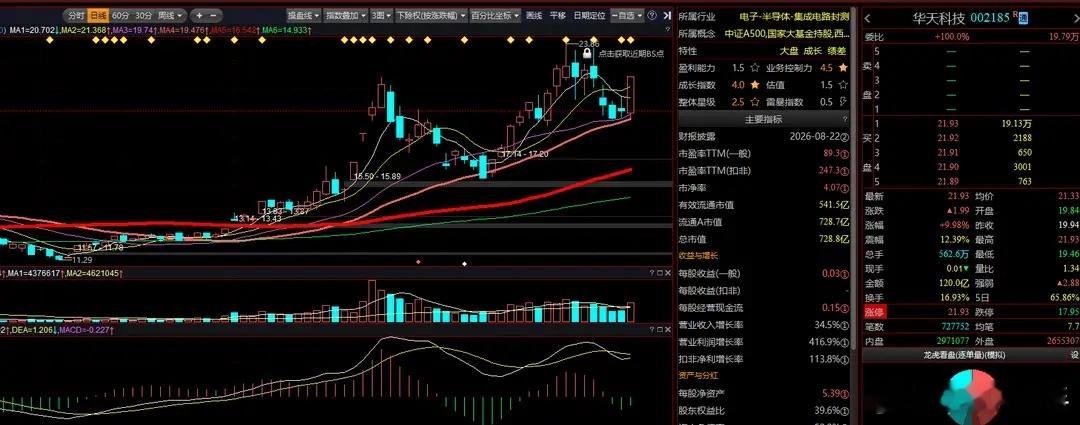Open the 下除权(按涨跌幅) dropdown

coord(431,15)
